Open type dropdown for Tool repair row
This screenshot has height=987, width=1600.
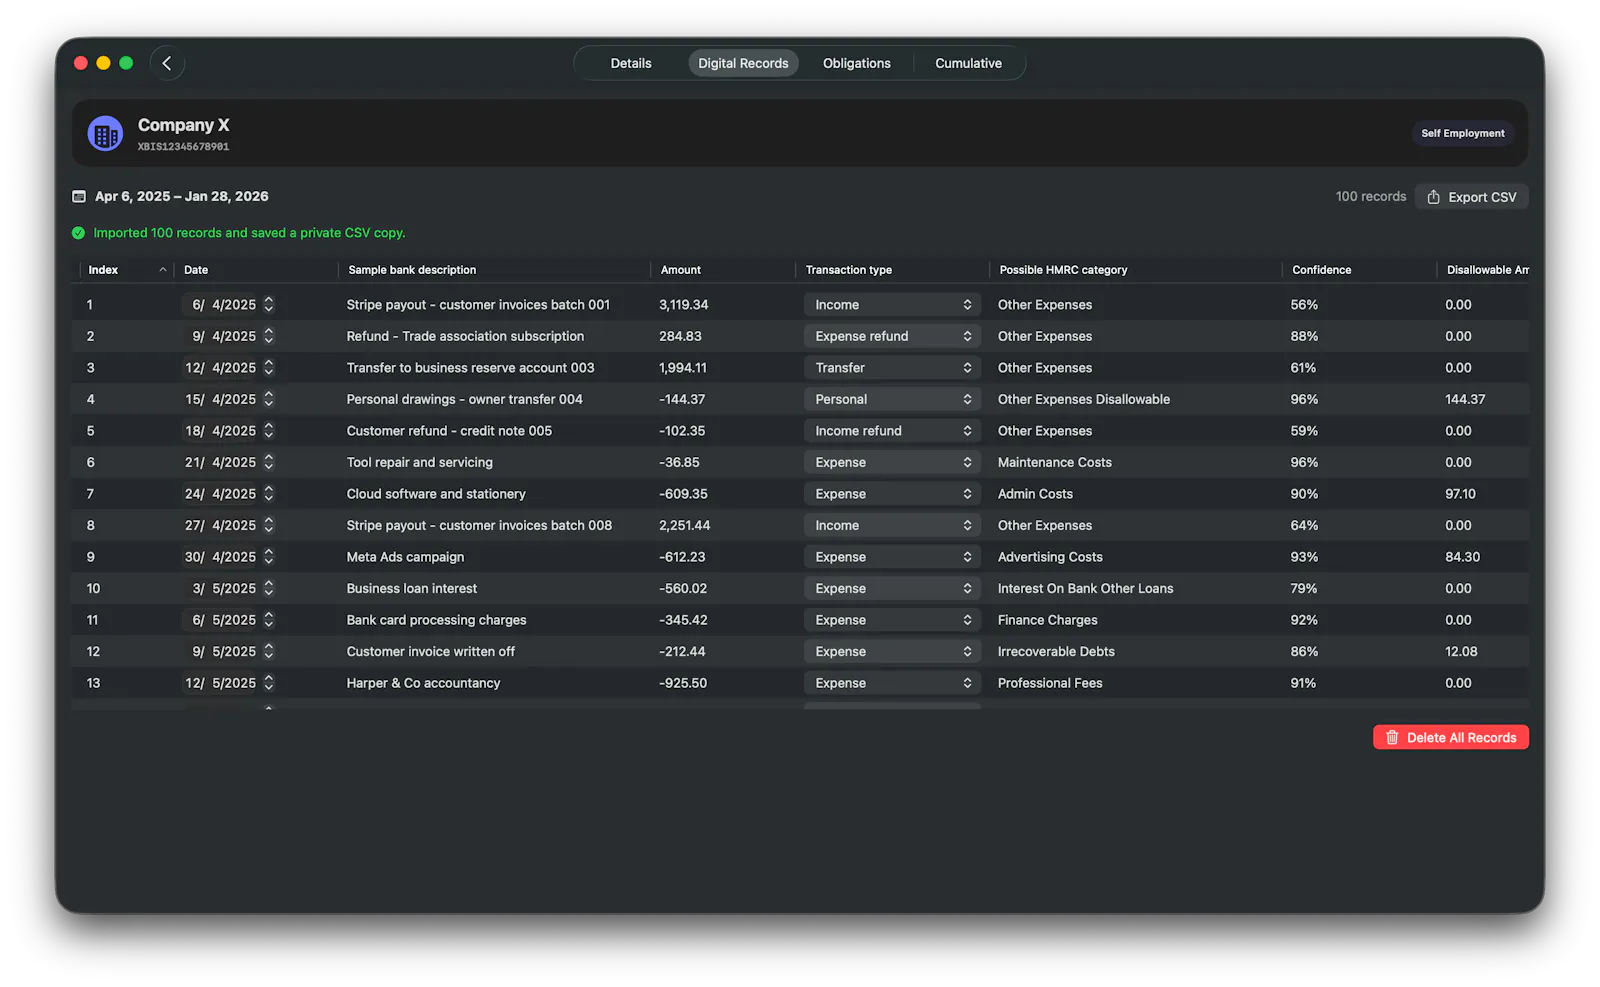tap(892, 462)
